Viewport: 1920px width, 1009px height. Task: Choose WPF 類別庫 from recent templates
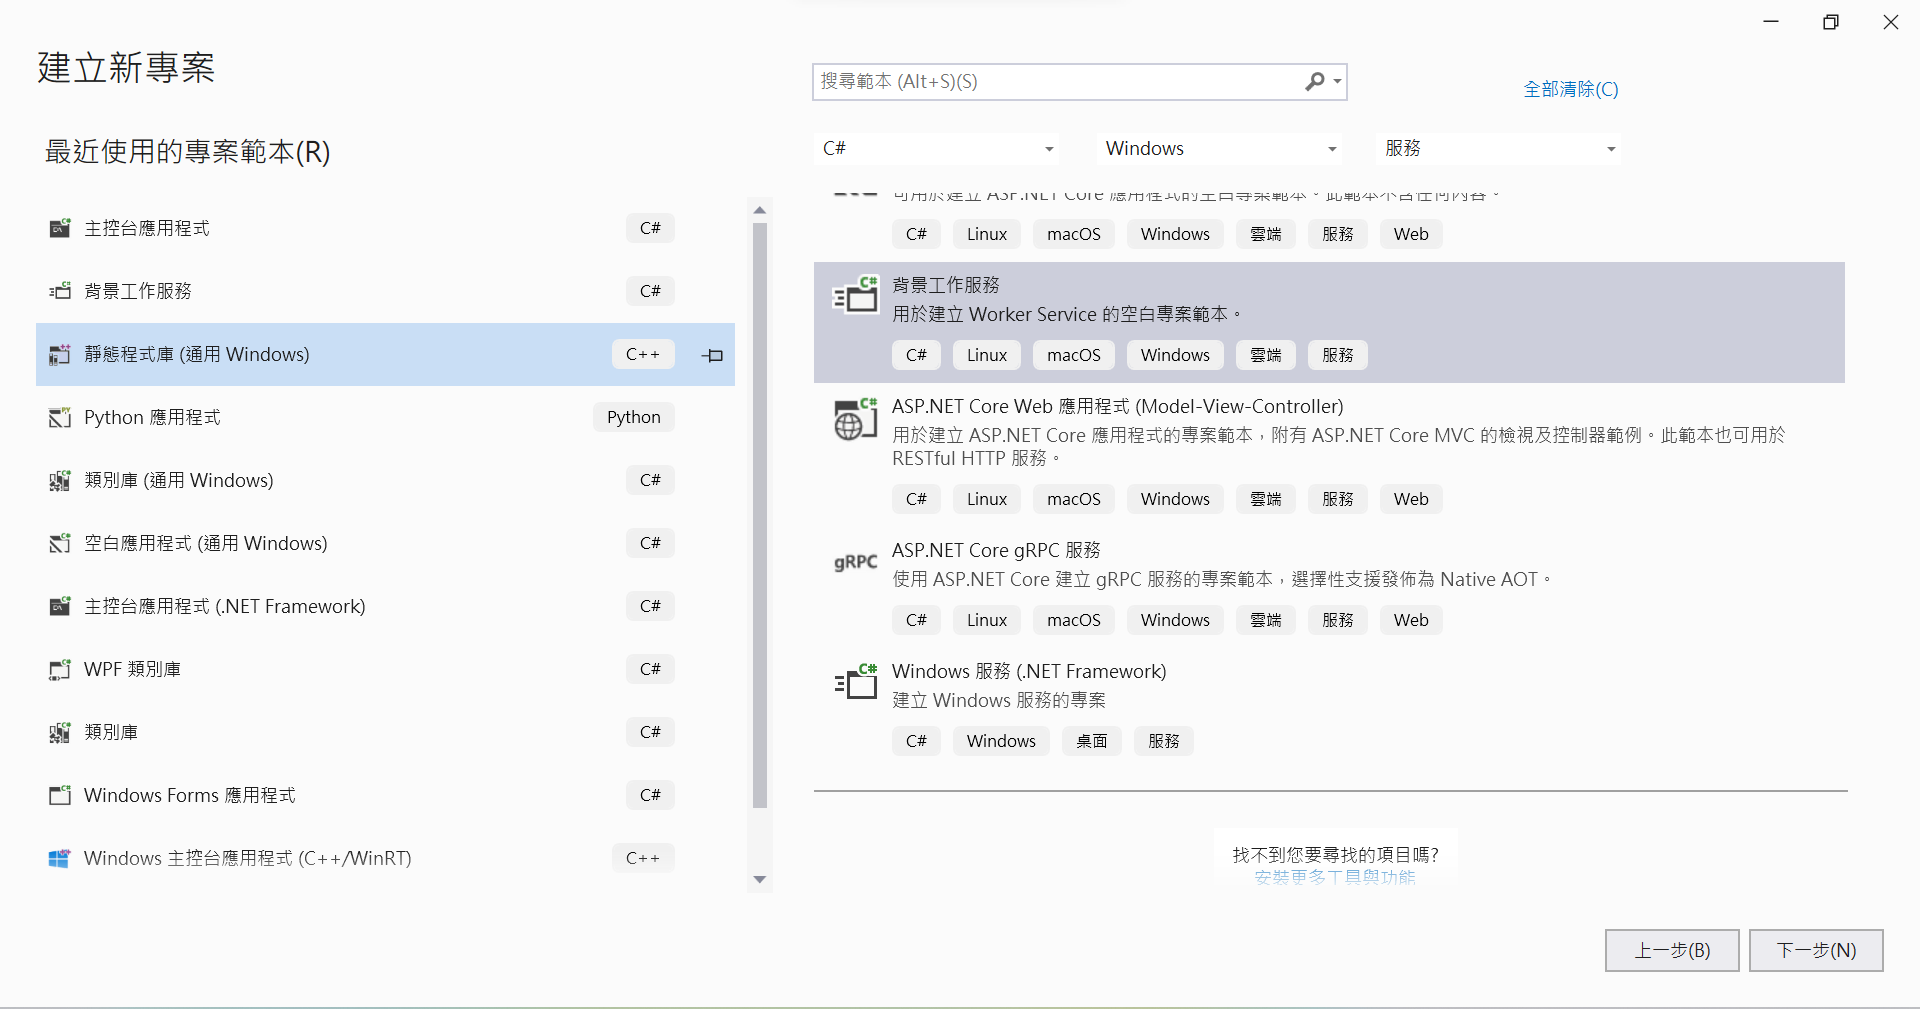(385, 669)
